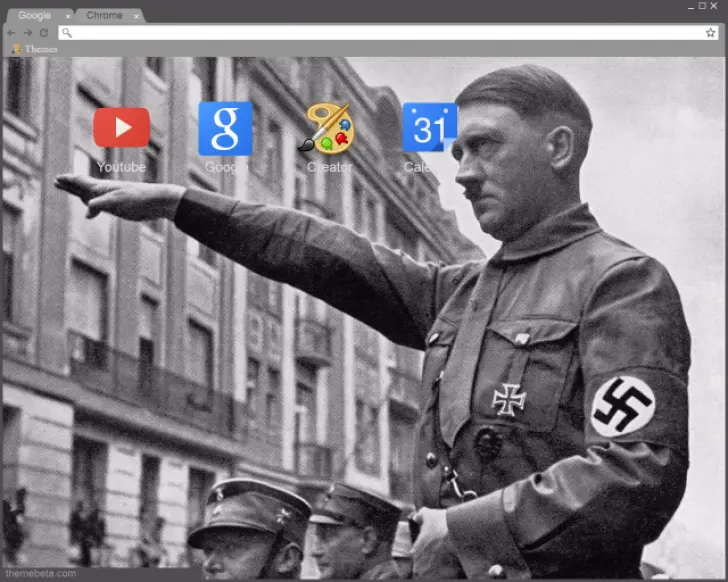Click the Themes bookmark label
The image size is (728, 582).
(x=41, y=49)
